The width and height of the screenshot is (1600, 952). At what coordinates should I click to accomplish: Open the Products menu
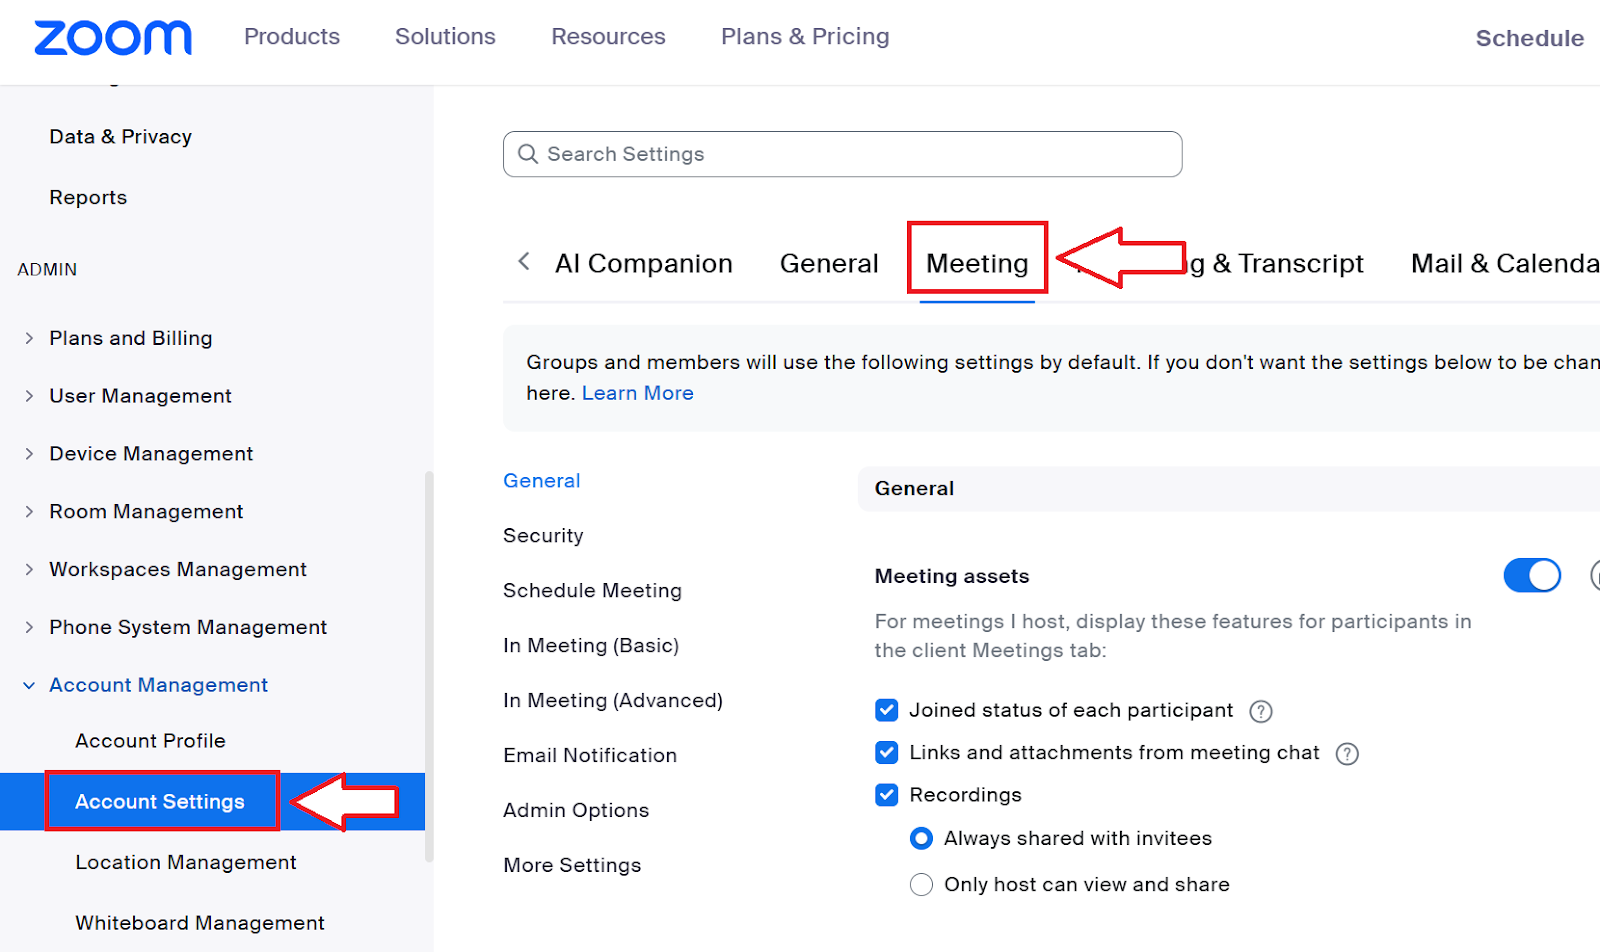coord(291,36)
